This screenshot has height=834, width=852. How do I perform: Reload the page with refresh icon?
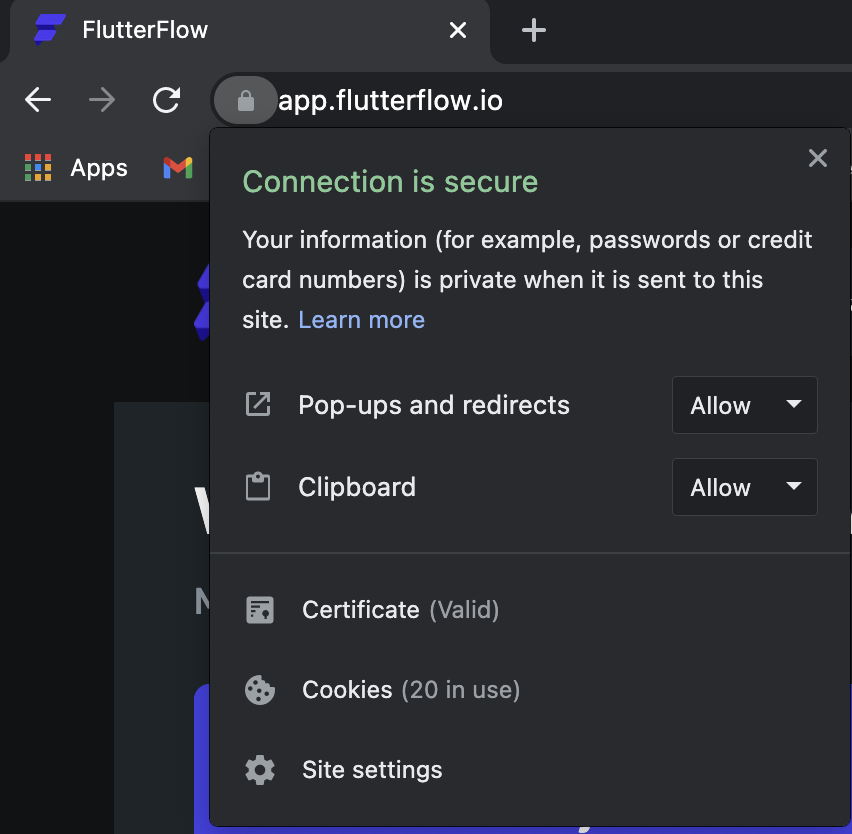tap(166, 100)
